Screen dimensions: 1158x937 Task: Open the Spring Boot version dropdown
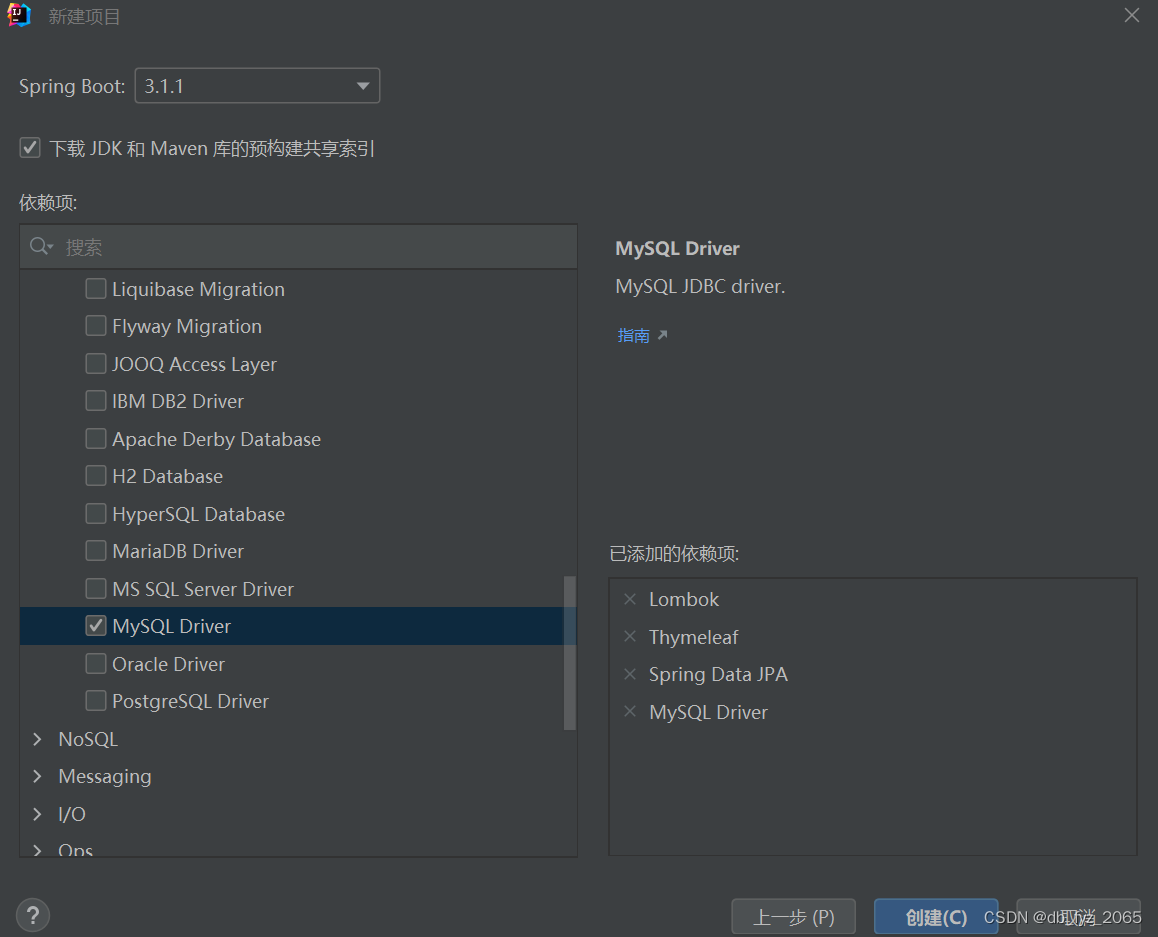(x=257, y=86)
